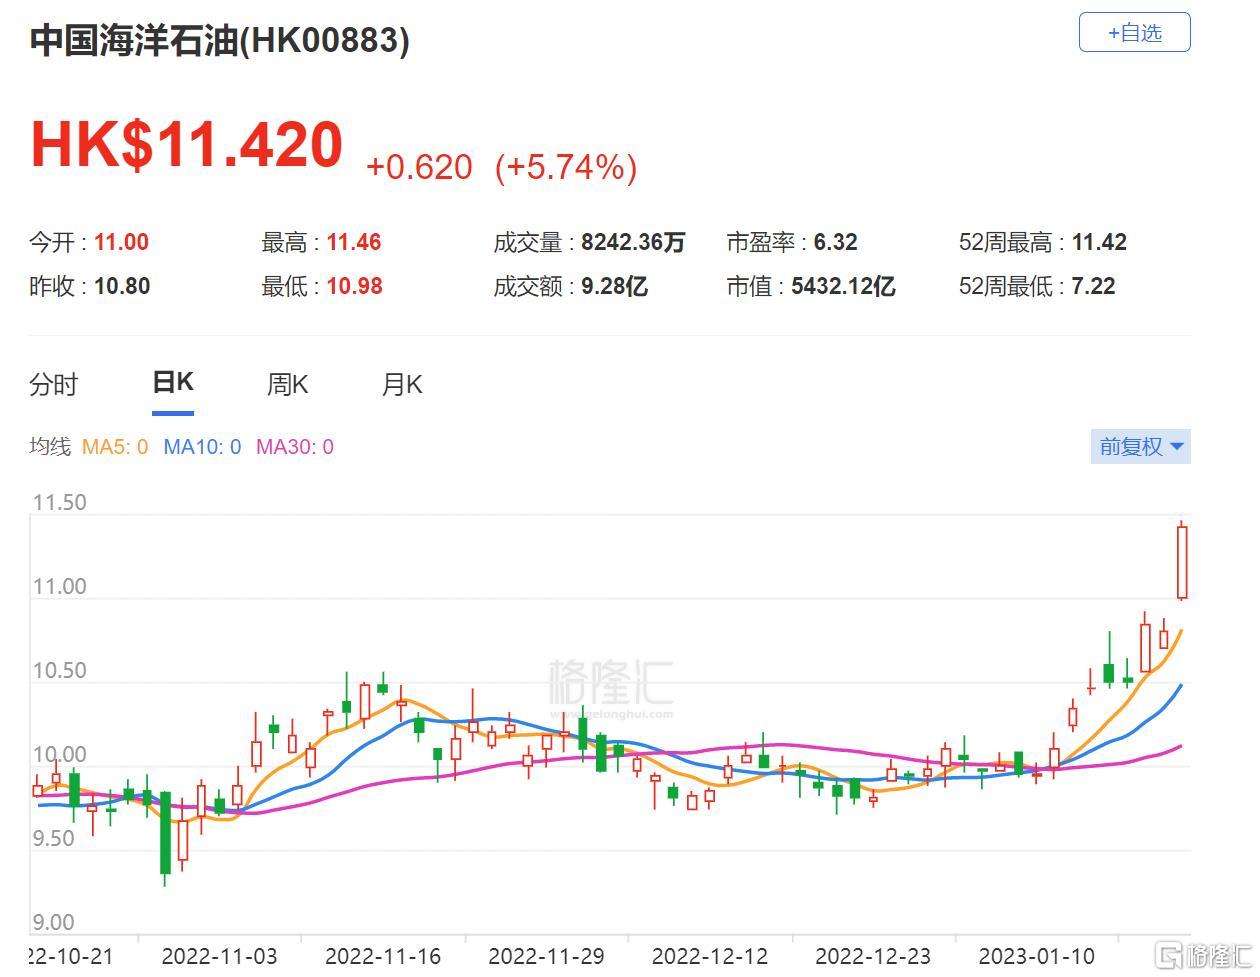The width and height of the screenshot is (1260, 977).
Task: Click the 2022-12-23 date axis label
Action: tap(873, 956)
